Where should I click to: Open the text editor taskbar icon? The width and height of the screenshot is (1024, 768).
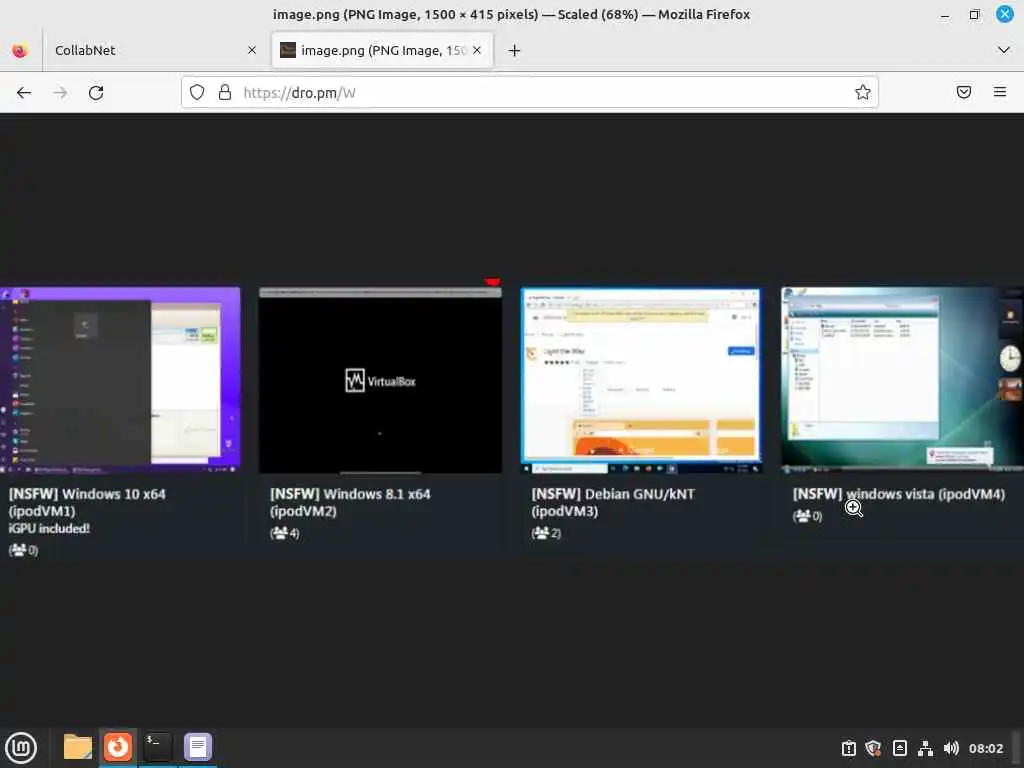click(198, 747)
